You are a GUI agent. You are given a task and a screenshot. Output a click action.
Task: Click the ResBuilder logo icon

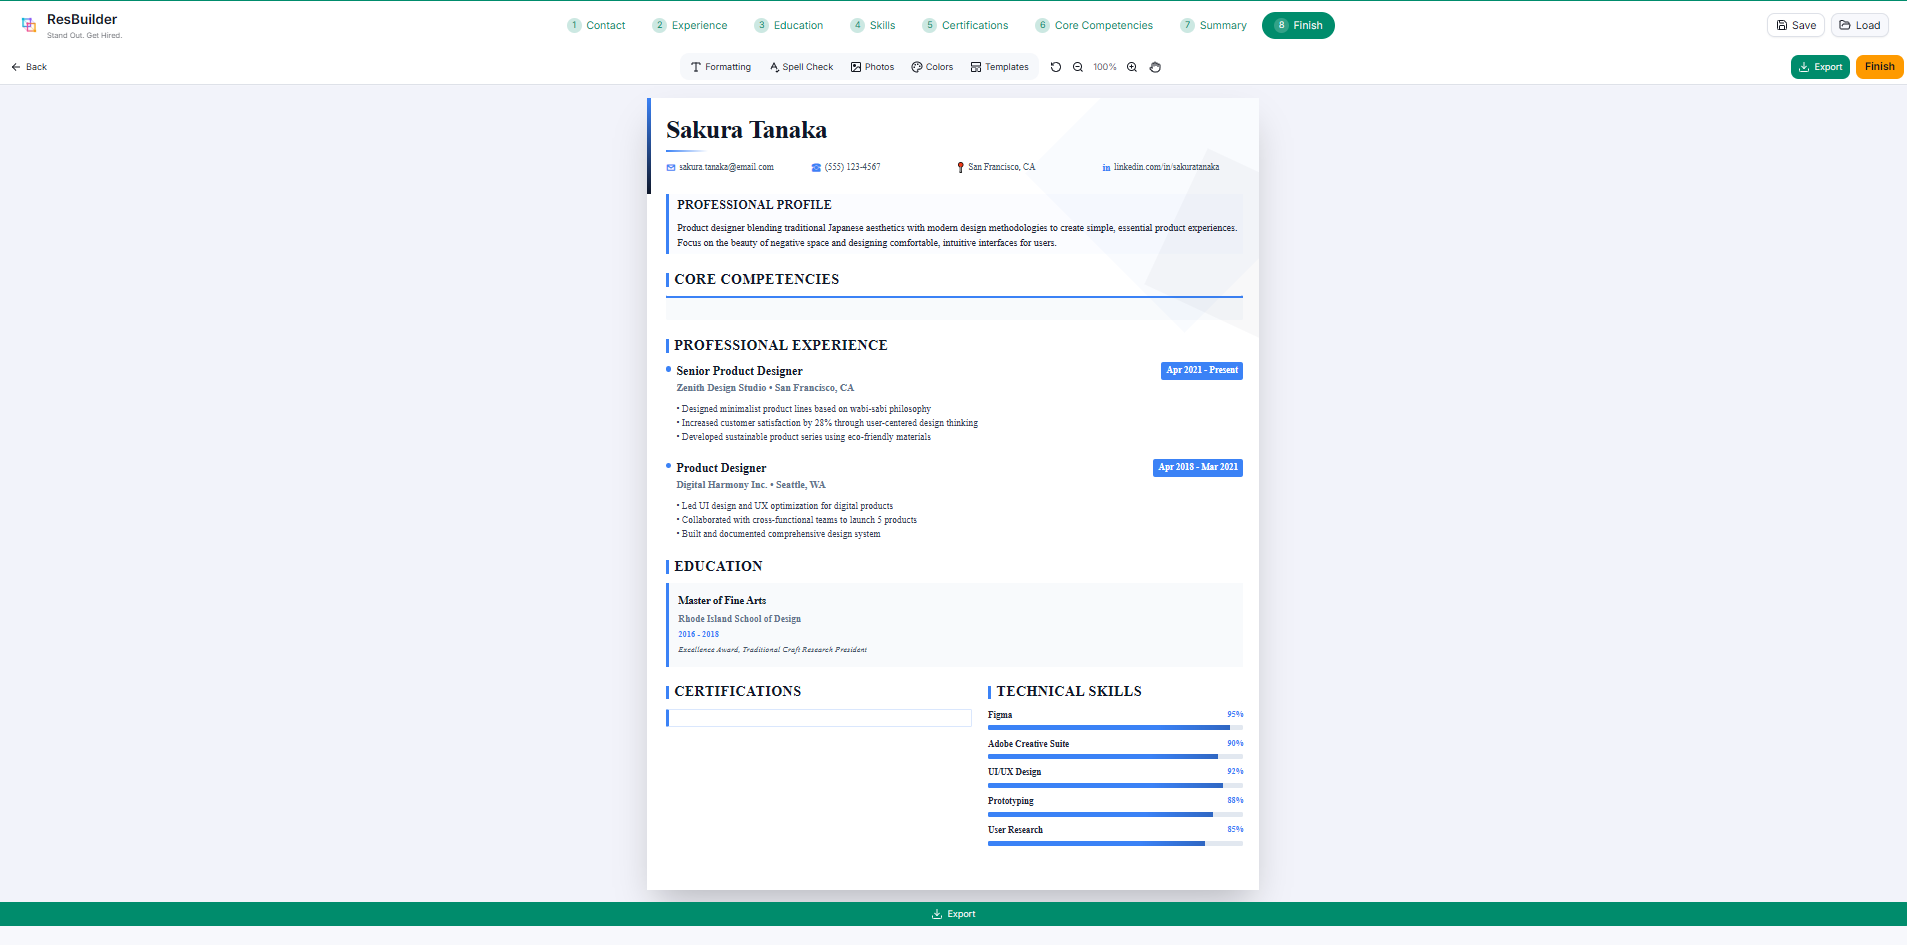point(29,25)
